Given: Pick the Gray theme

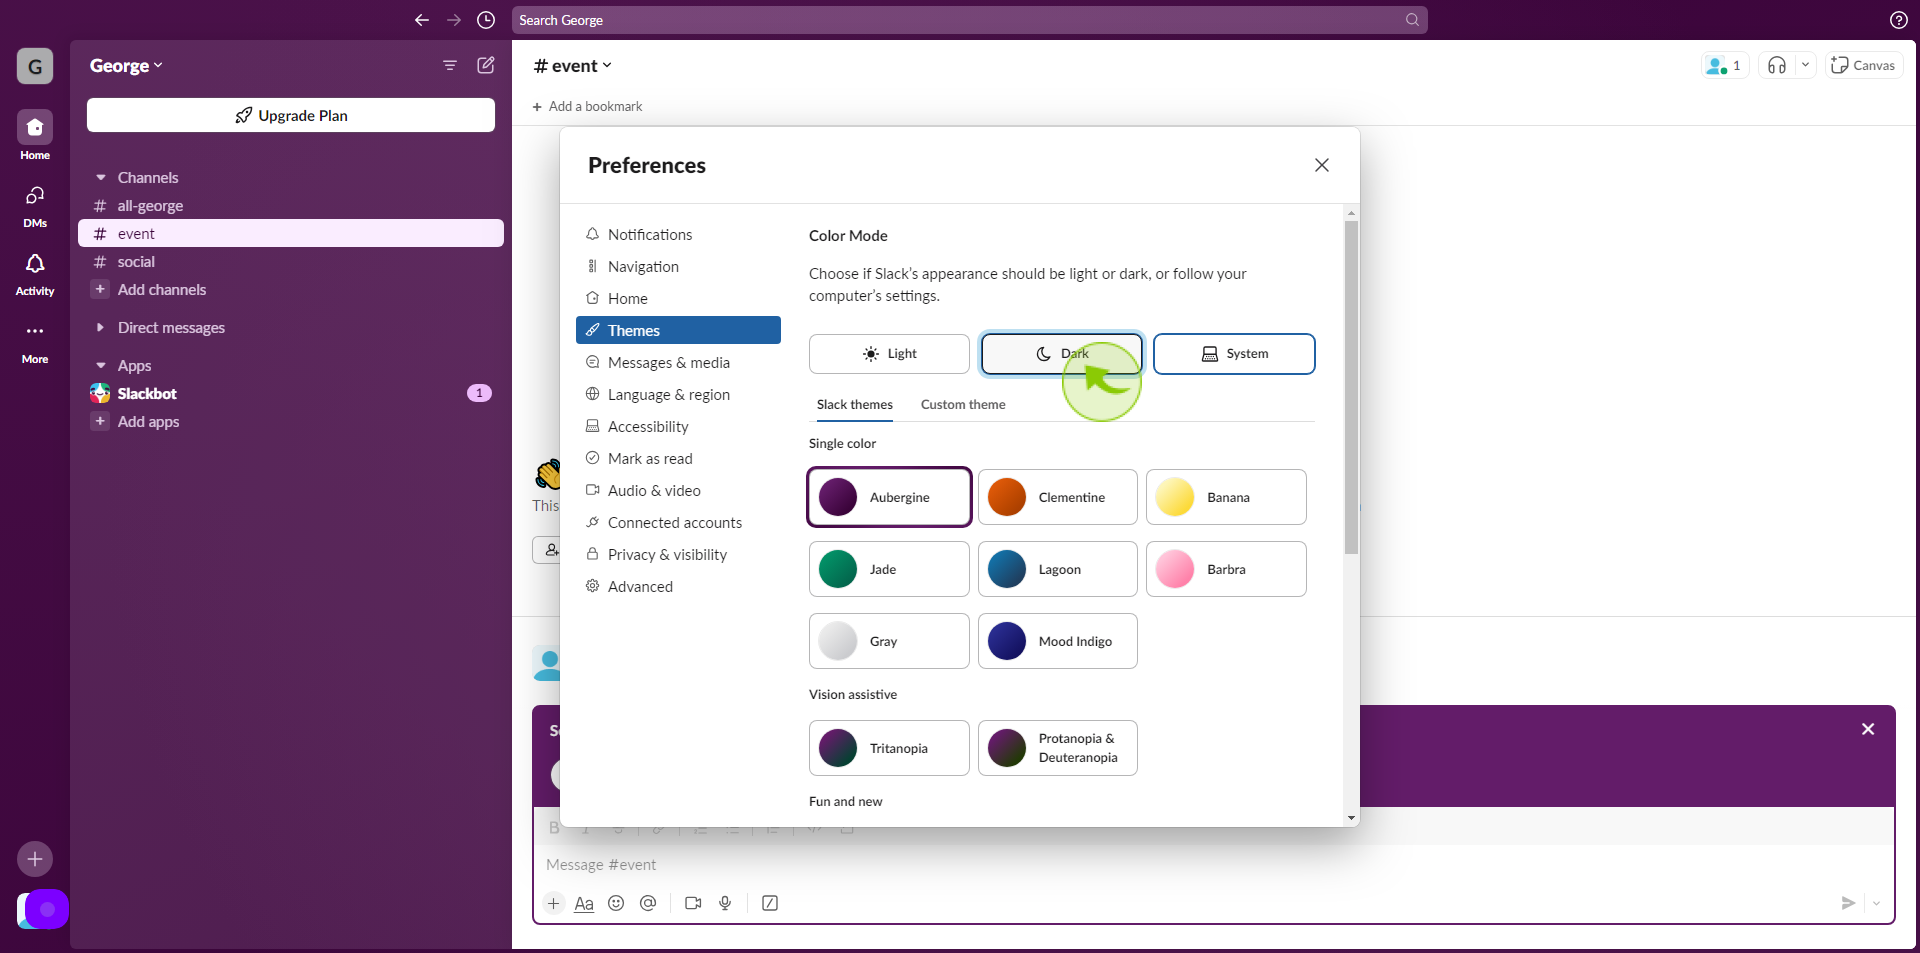Looking at the screenshot, I should pyautogui.click(x=889, y=641).
